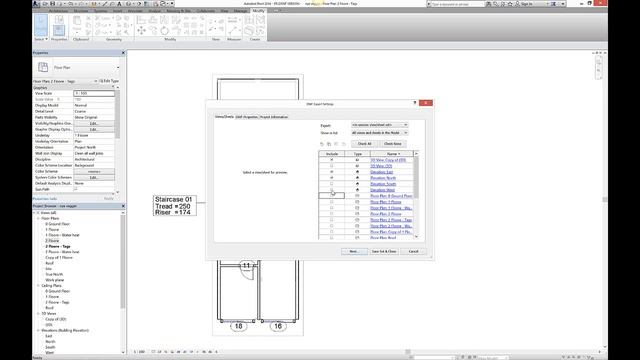Click the Aligned Dimension icon in quick access toolbar
Image resolution: width=640 pixels, height=360 pixels.
[105, 4]
